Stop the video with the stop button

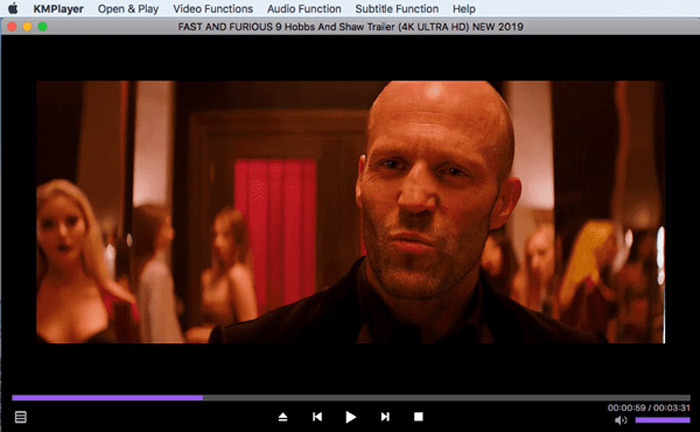[x=418, y=416]
